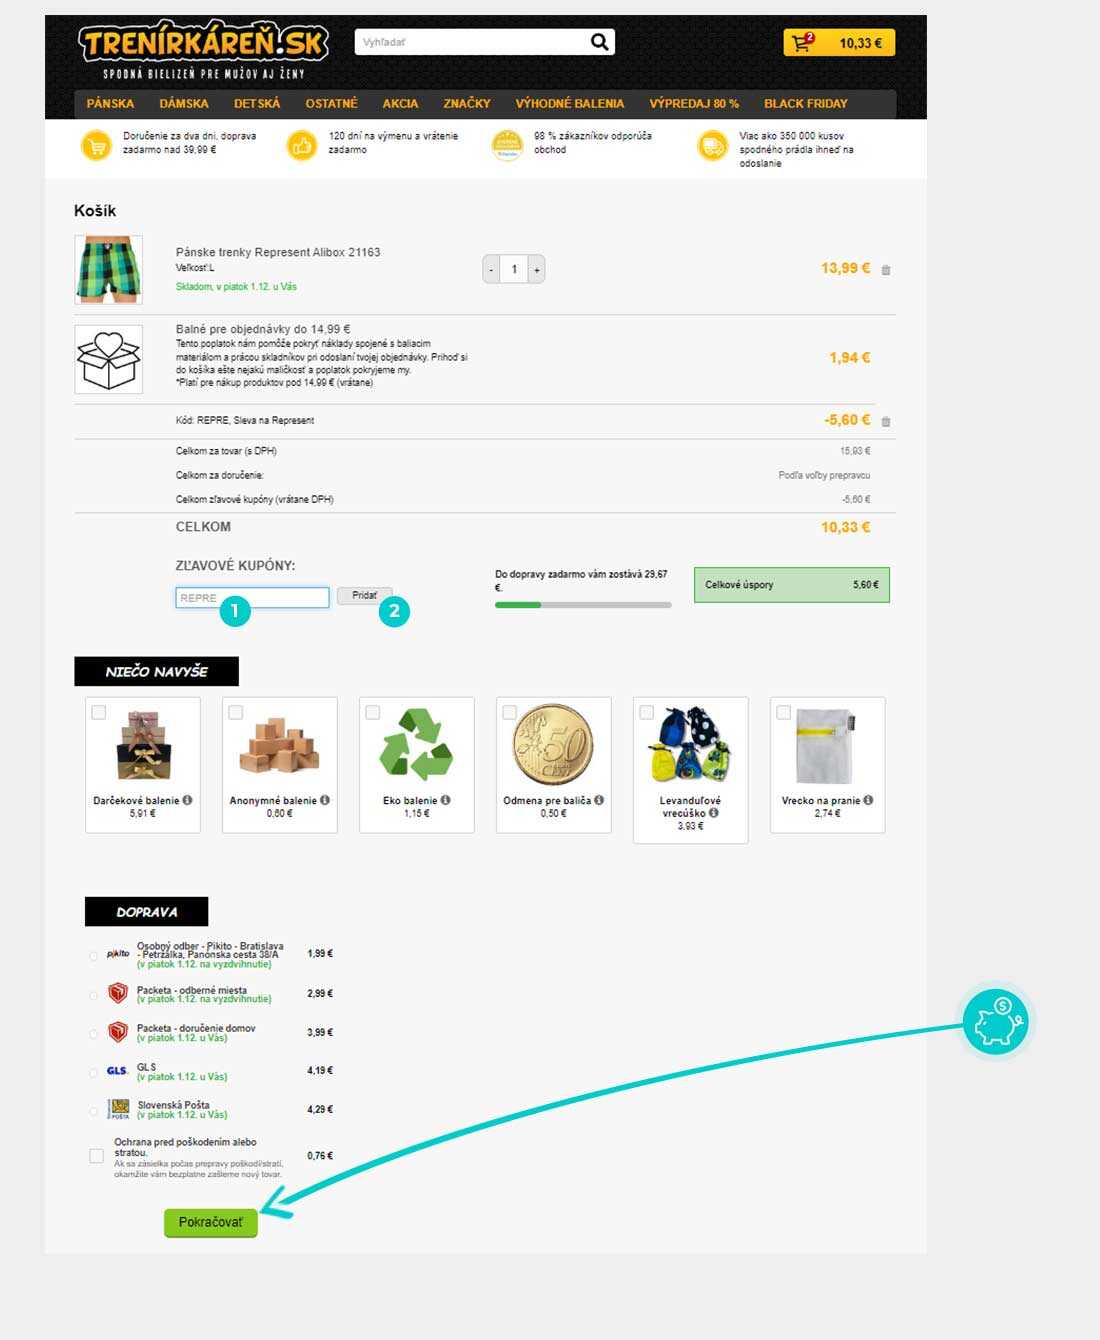Delete the REPRE discount code

[886, 422]
